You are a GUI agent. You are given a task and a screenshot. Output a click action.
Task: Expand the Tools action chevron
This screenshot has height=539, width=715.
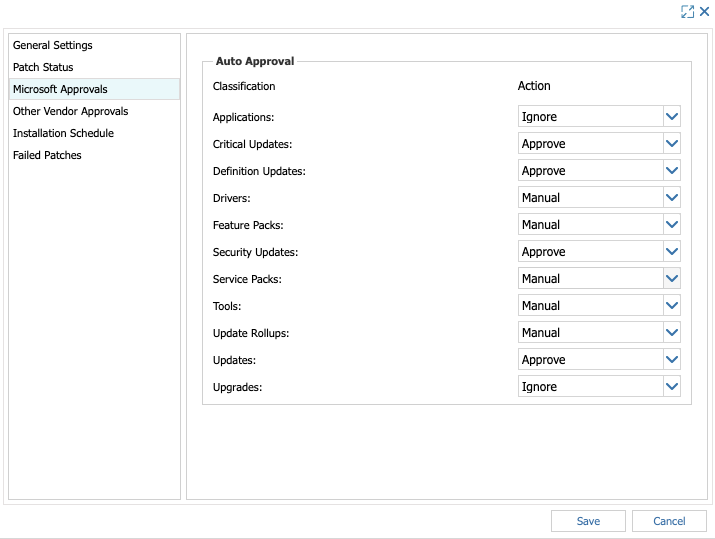672,306
